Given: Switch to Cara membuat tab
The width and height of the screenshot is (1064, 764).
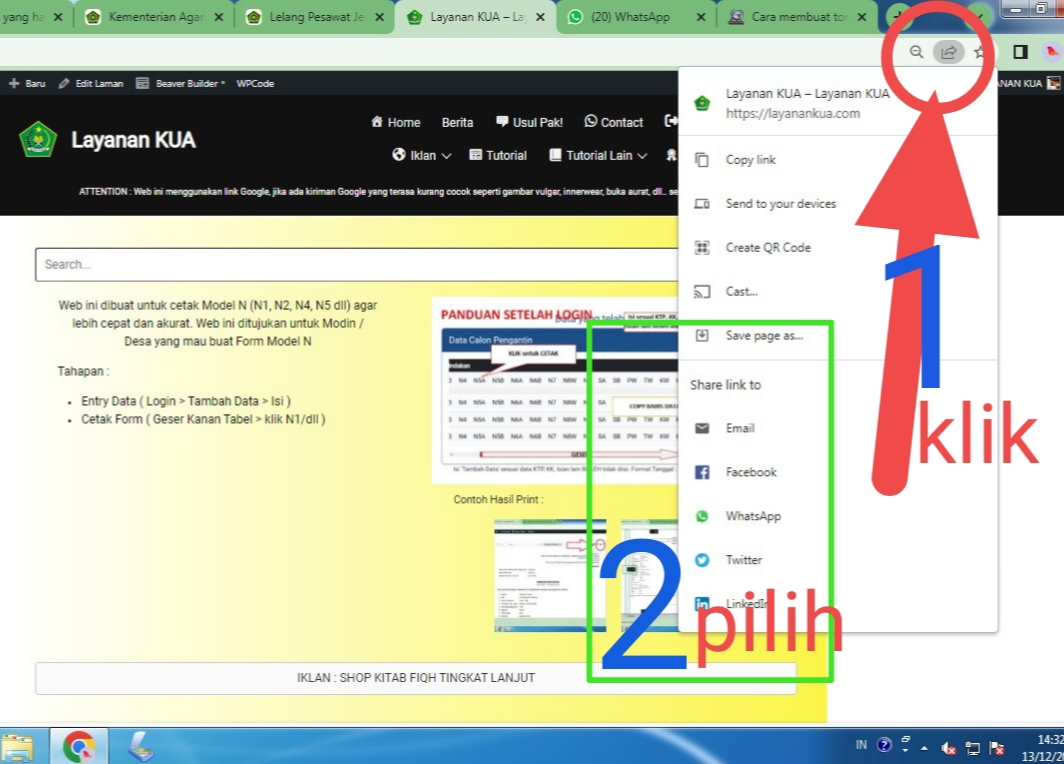Looking at the screenshot, I should [798, 17].
